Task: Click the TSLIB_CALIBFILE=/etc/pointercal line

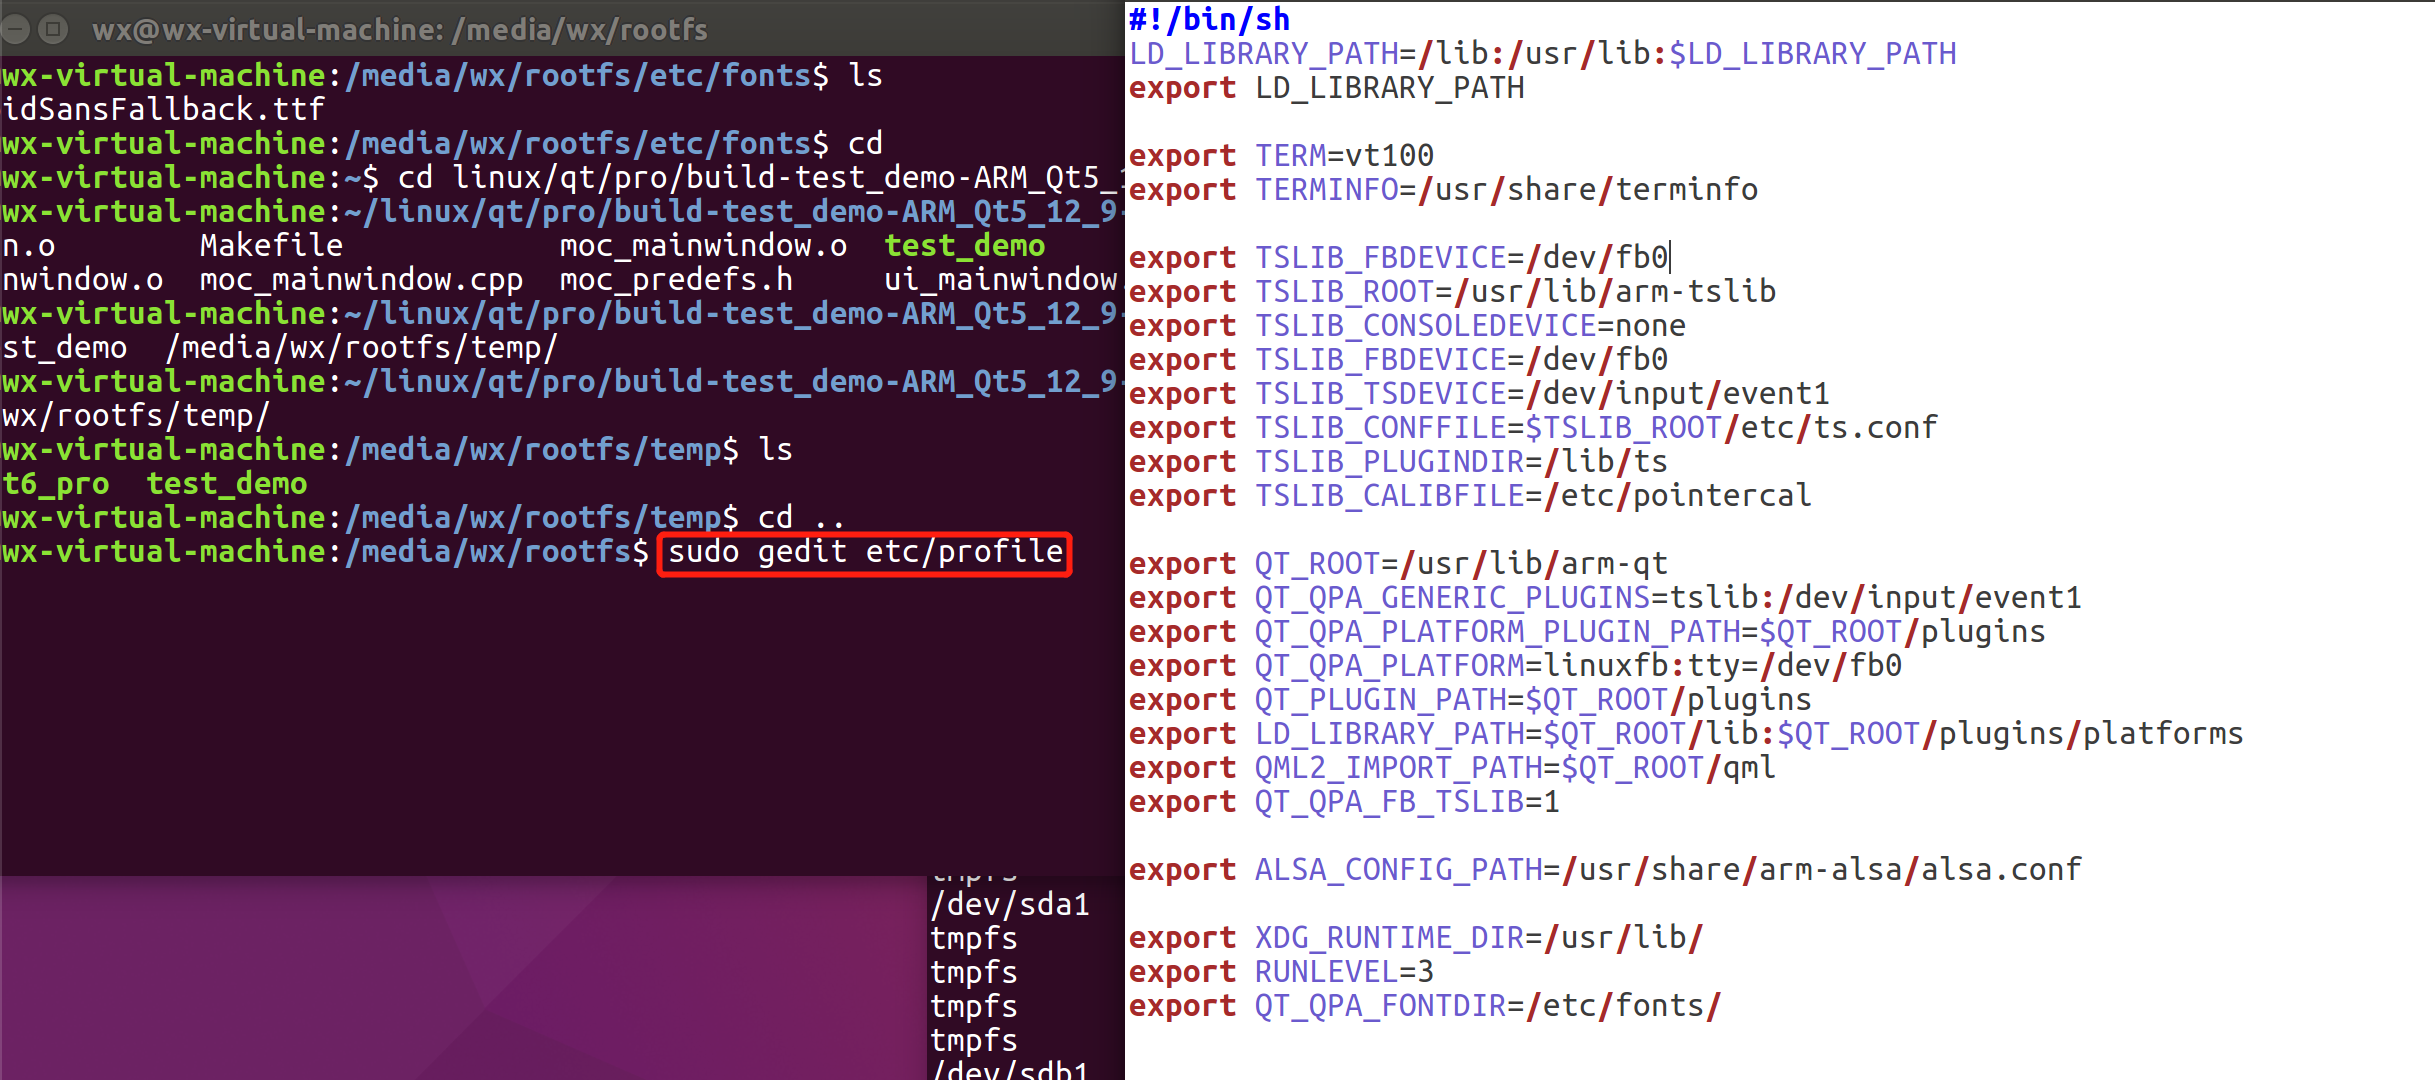Action: (1470, 496)
